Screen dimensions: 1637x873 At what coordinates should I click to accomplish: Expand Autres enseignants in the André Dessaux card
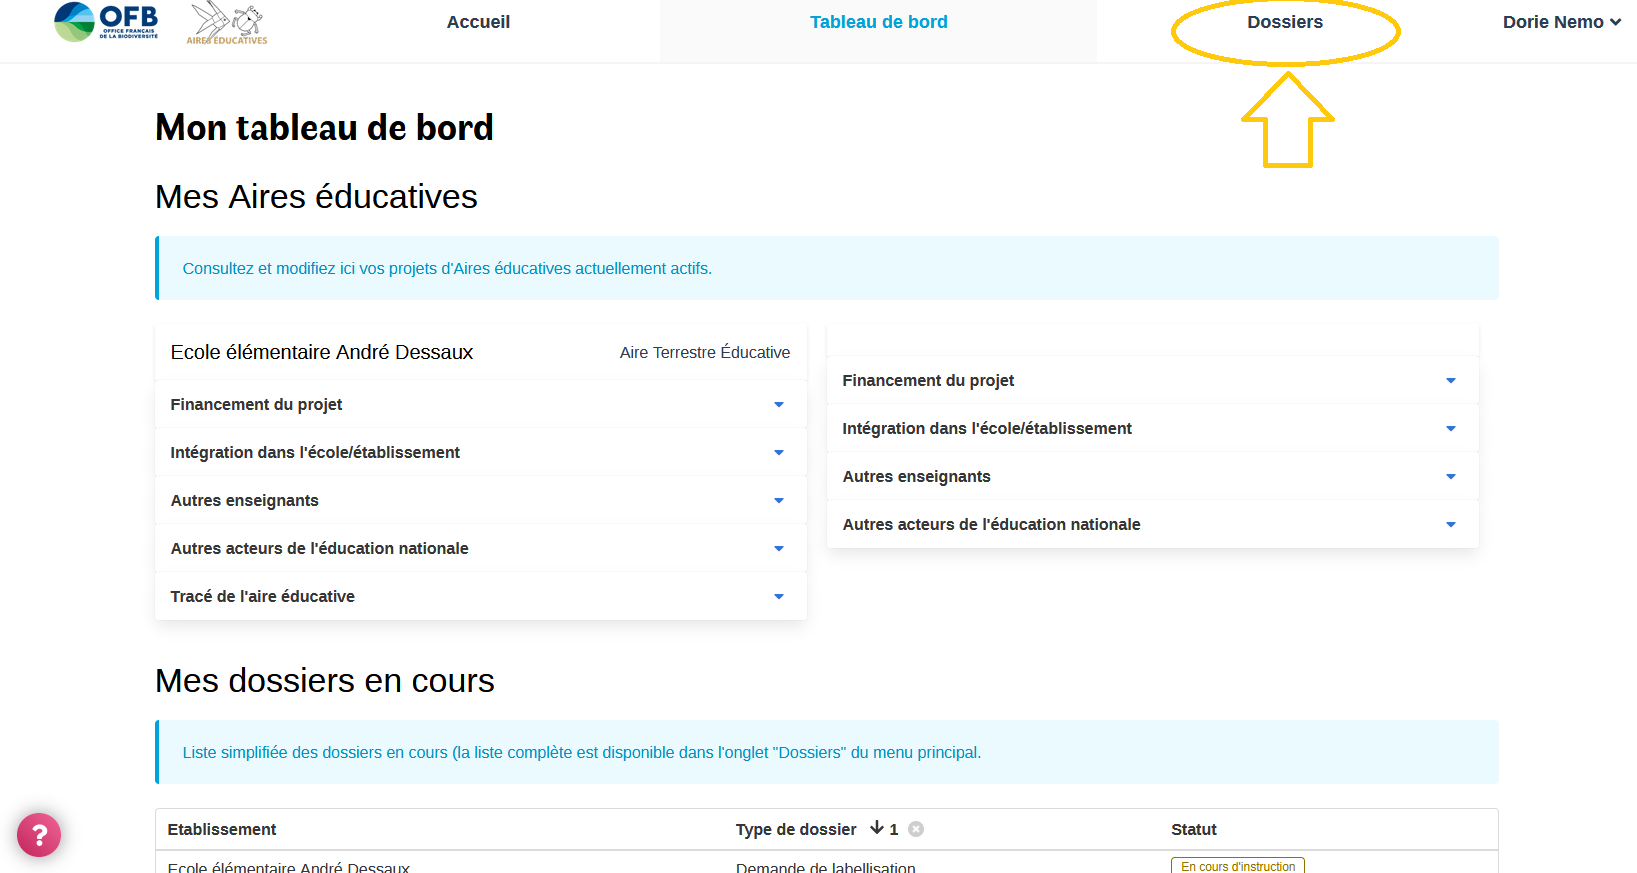pos(480,500)
